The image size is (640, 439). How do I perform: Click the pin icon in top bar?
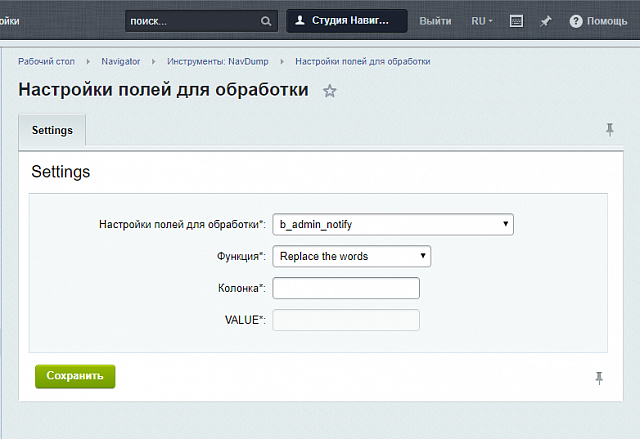546,21
